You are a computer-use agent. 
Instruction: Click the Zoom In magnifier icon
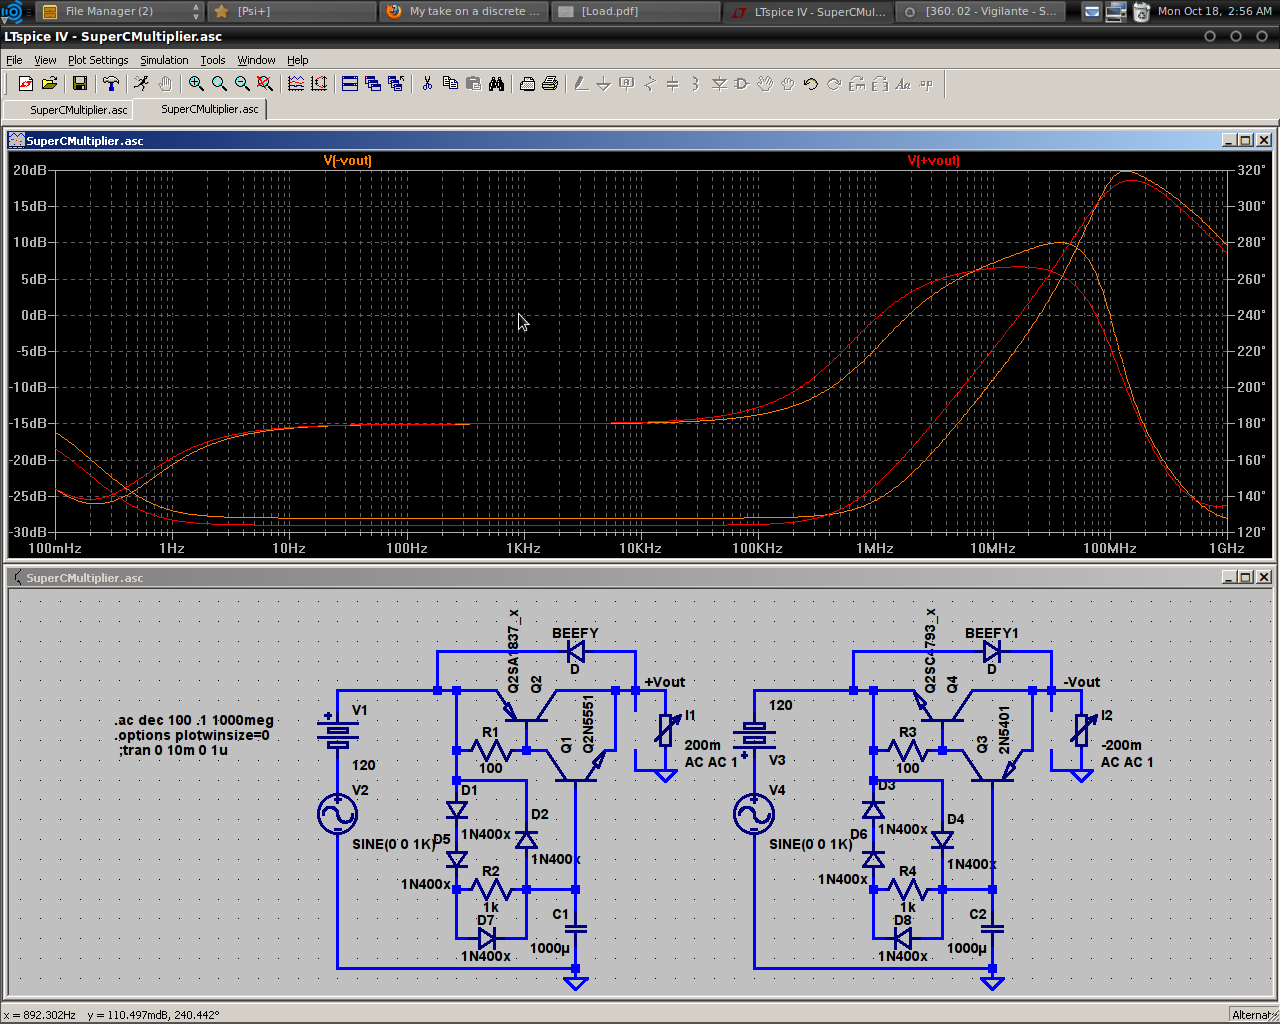pyautogui.click(x=196, y=84)
